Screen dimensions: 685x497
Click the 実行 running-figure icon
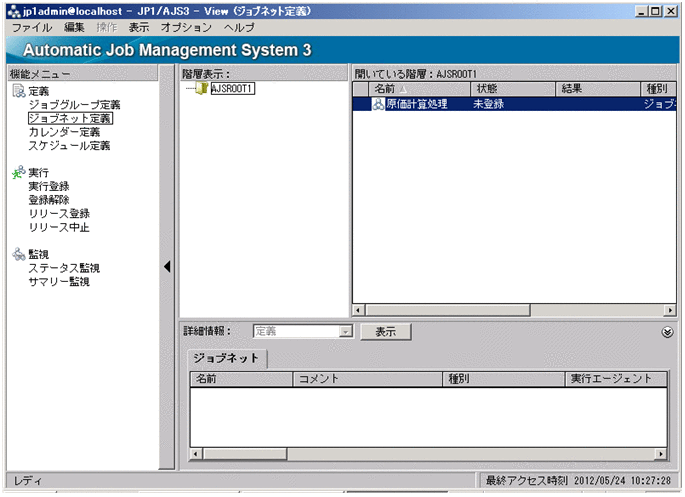[x=19, y=172]
